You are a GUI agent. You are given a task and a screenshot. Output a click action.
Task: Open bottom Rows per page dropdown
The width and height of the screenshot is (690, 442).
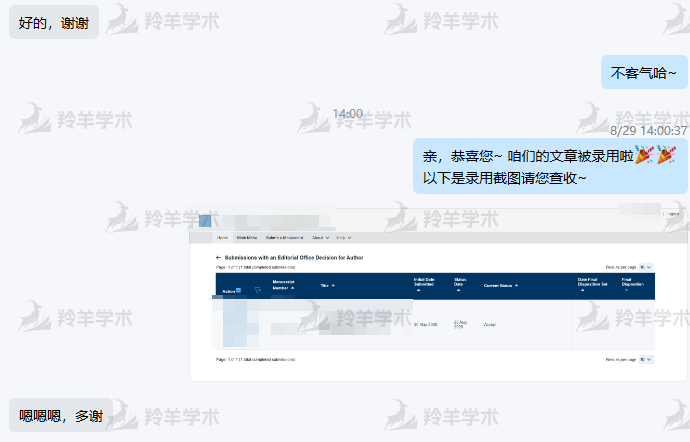[645, 358]
